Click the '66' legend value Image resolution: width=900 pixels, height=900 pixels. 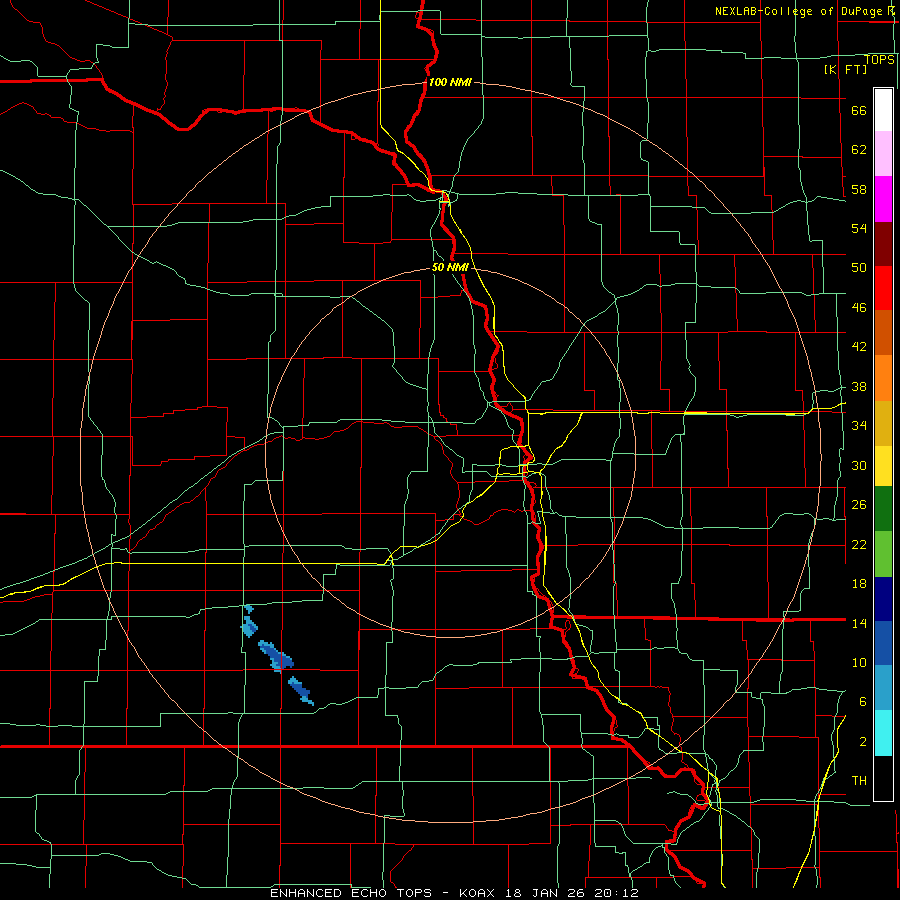(x=859, y=111)
